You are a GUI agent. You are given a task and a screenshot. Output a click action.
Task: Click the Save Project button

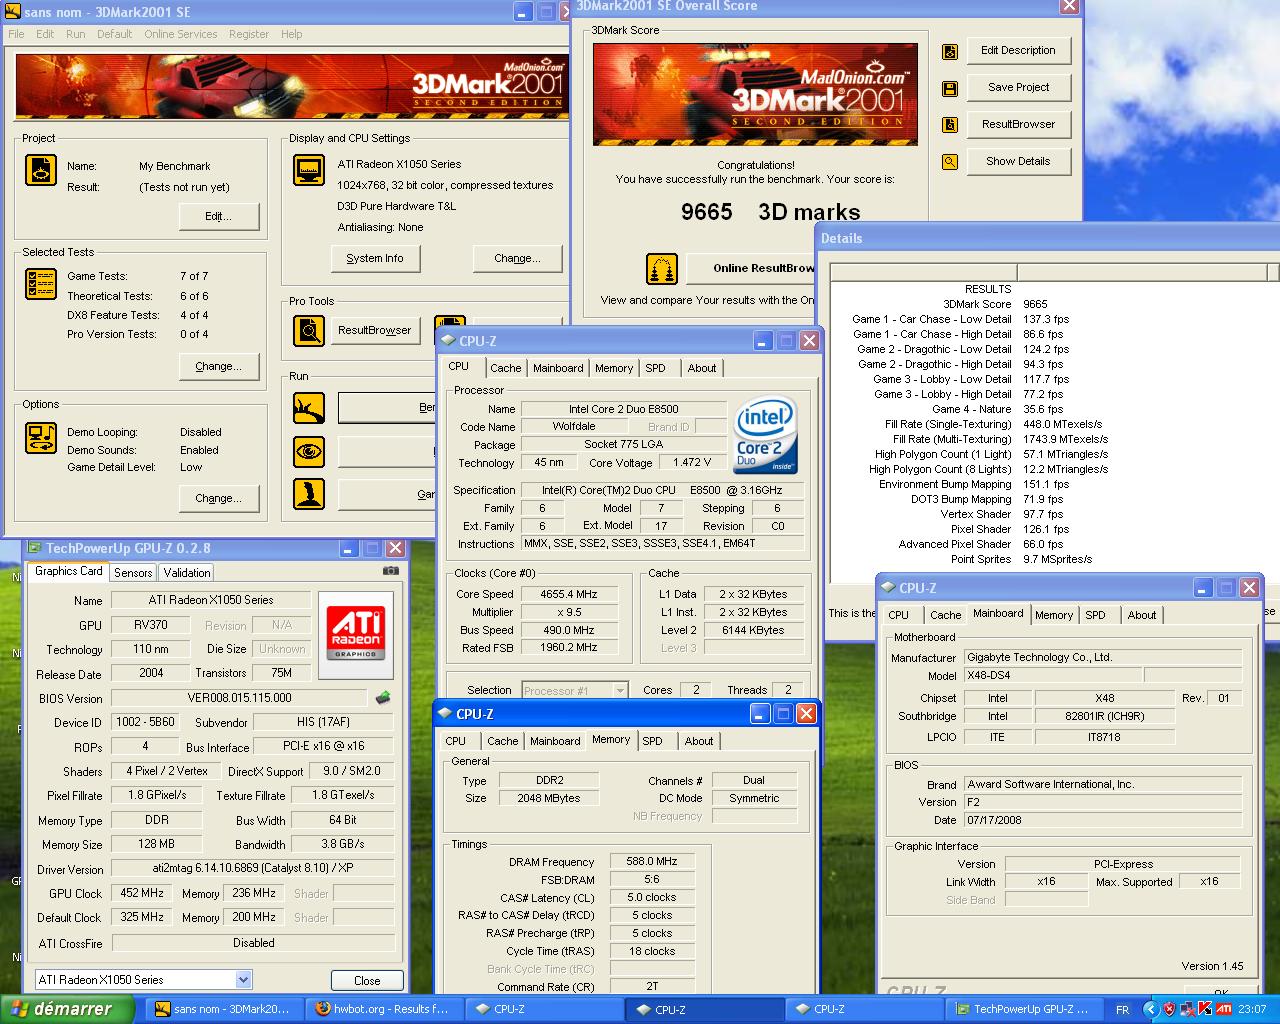coord(1018,88)
